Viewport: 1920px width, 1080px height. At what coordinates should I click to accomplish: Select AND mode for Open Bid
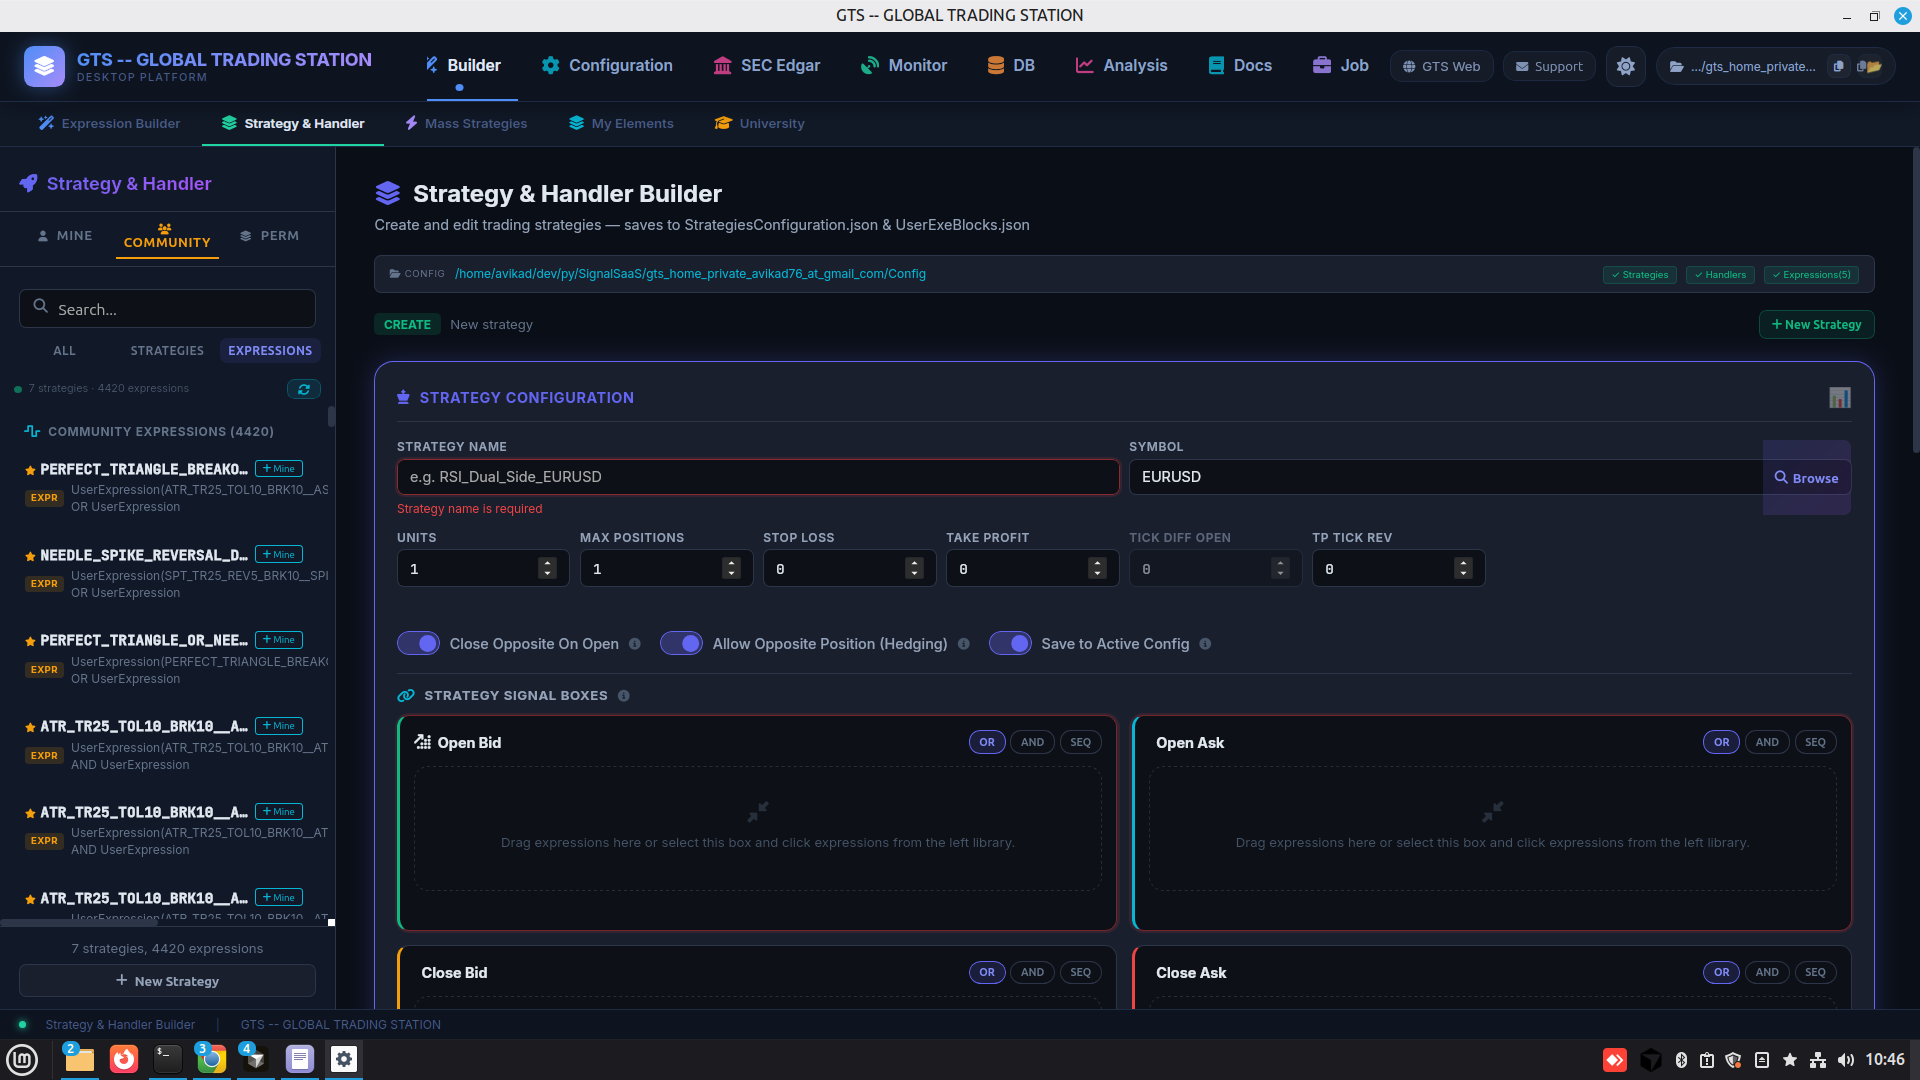point(1032,742)
